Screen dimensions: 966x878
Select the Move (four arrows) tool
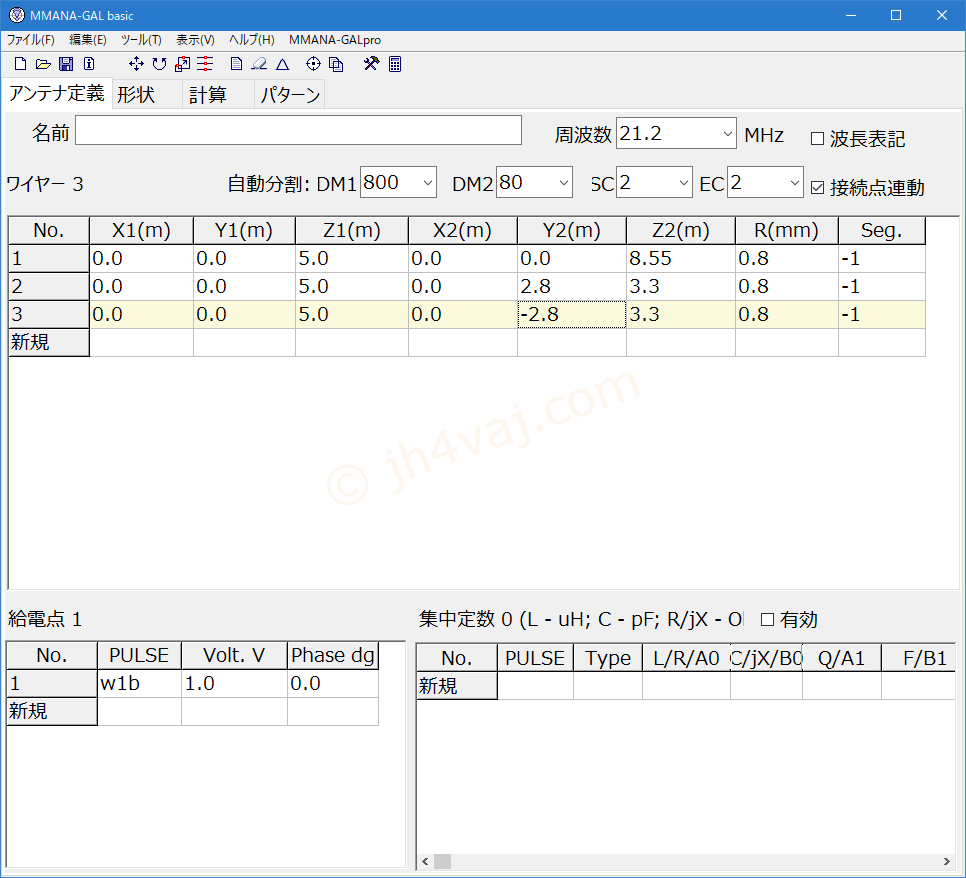[136, 63]
